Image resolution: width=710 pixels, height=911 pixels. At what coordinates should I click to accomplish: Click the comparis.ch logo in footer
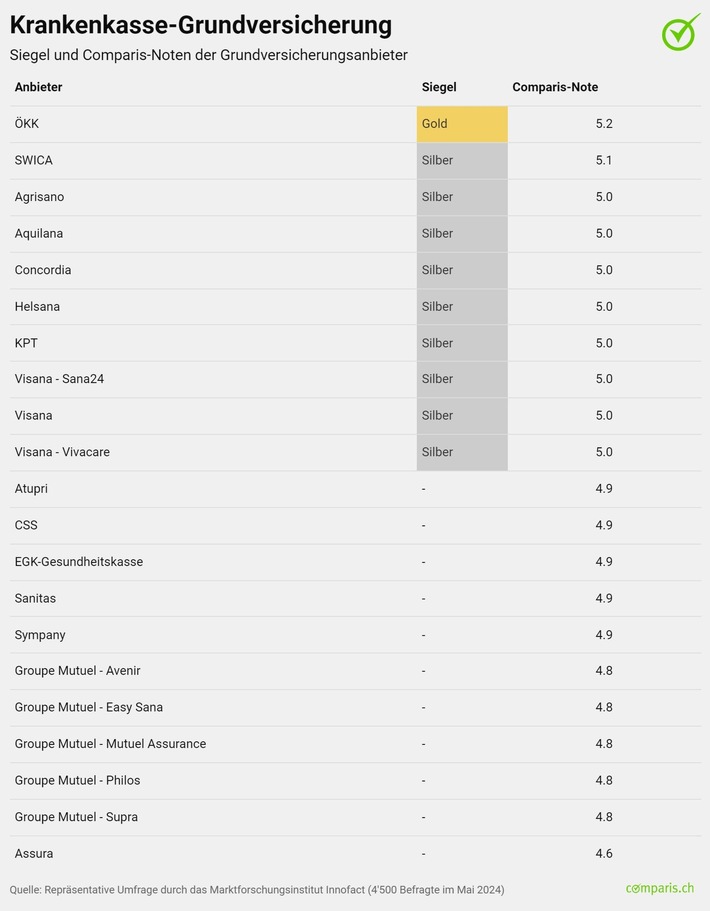(659, 888)
